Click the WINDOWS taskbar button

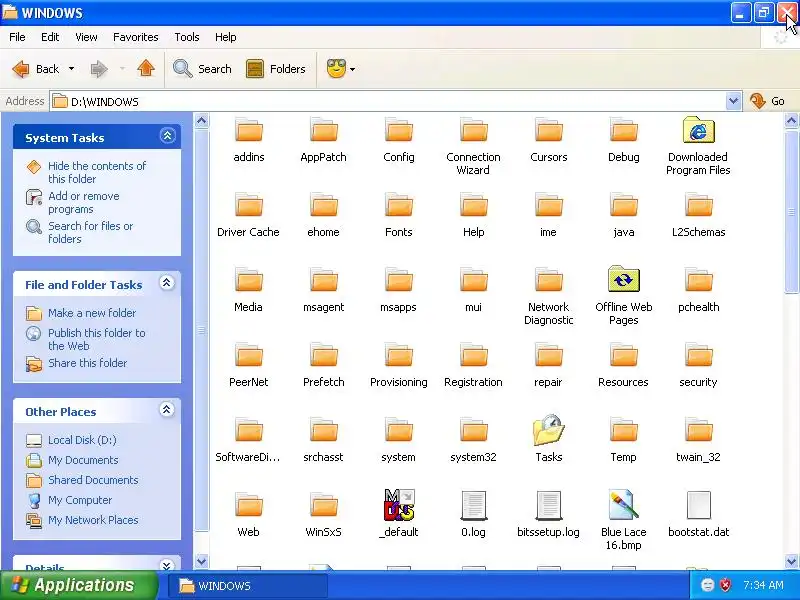(x=248, y=585)
